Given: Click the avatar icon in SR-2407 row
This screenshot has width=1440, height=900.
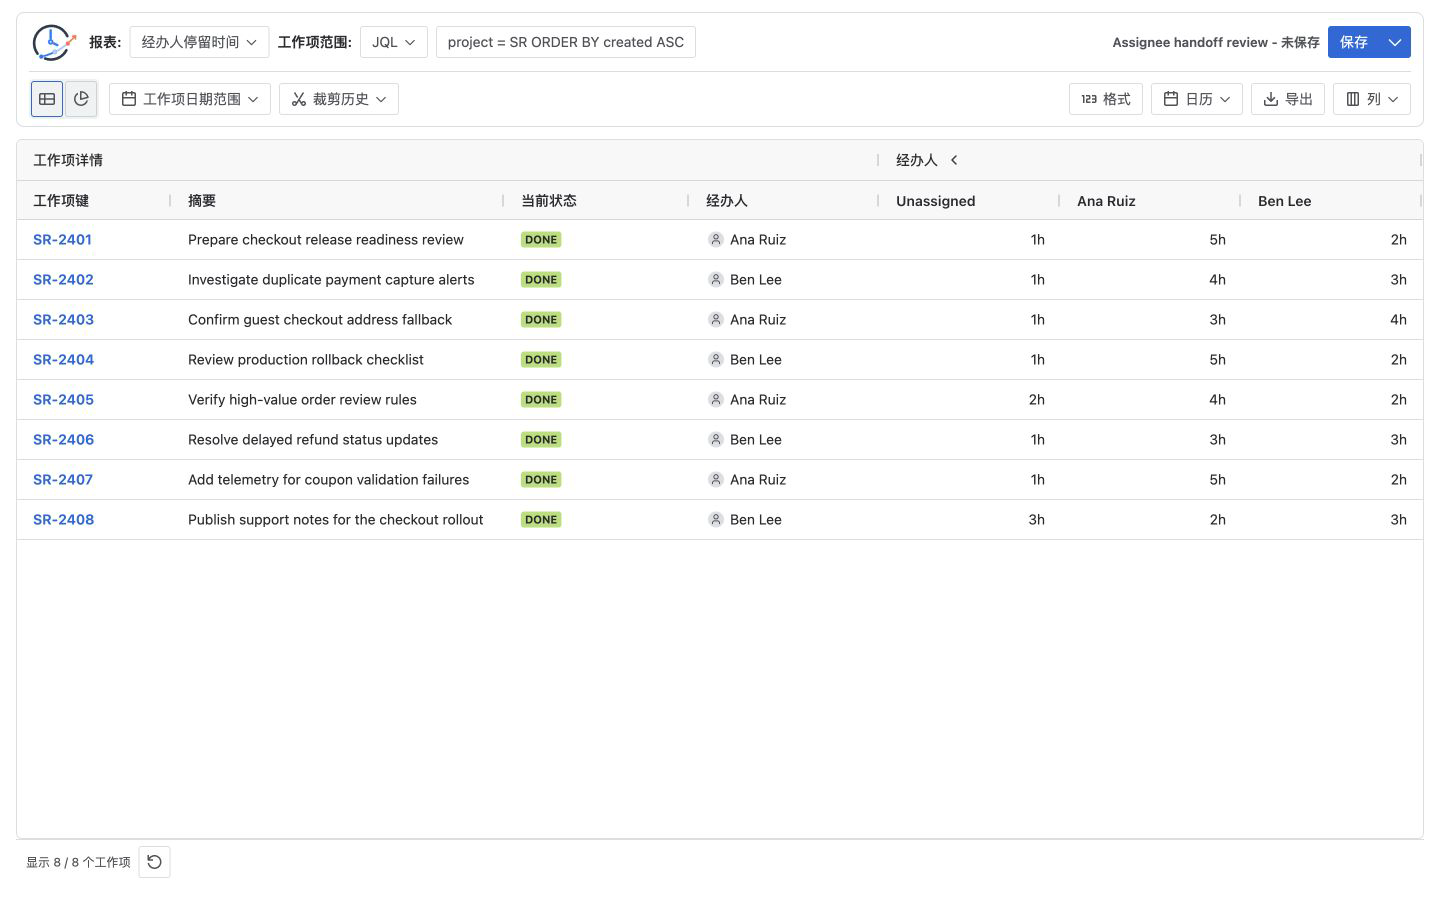Looking at the screenshot, I should click(x=716, y=480).
